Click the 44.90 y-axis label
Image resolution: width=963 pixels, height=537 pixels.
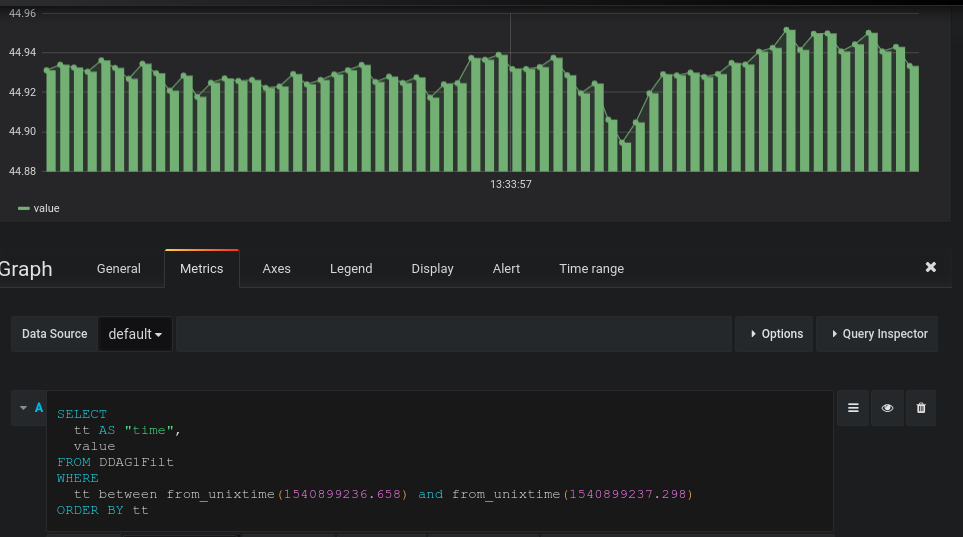click(x=22, y=131)
